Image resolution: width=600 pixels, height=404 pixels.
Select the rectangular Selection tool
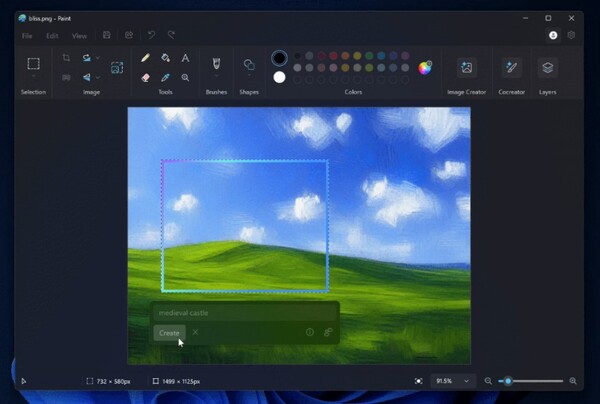pos(33,64)
